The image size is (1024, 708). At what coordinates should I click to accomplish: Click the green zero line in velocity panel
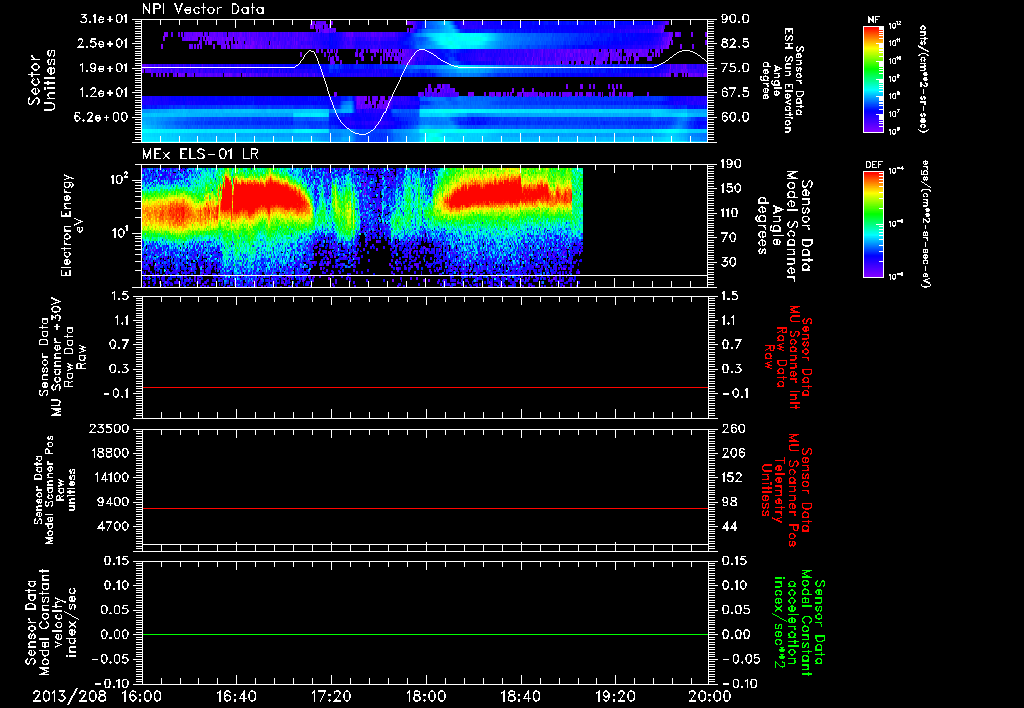tap(425, 634)
